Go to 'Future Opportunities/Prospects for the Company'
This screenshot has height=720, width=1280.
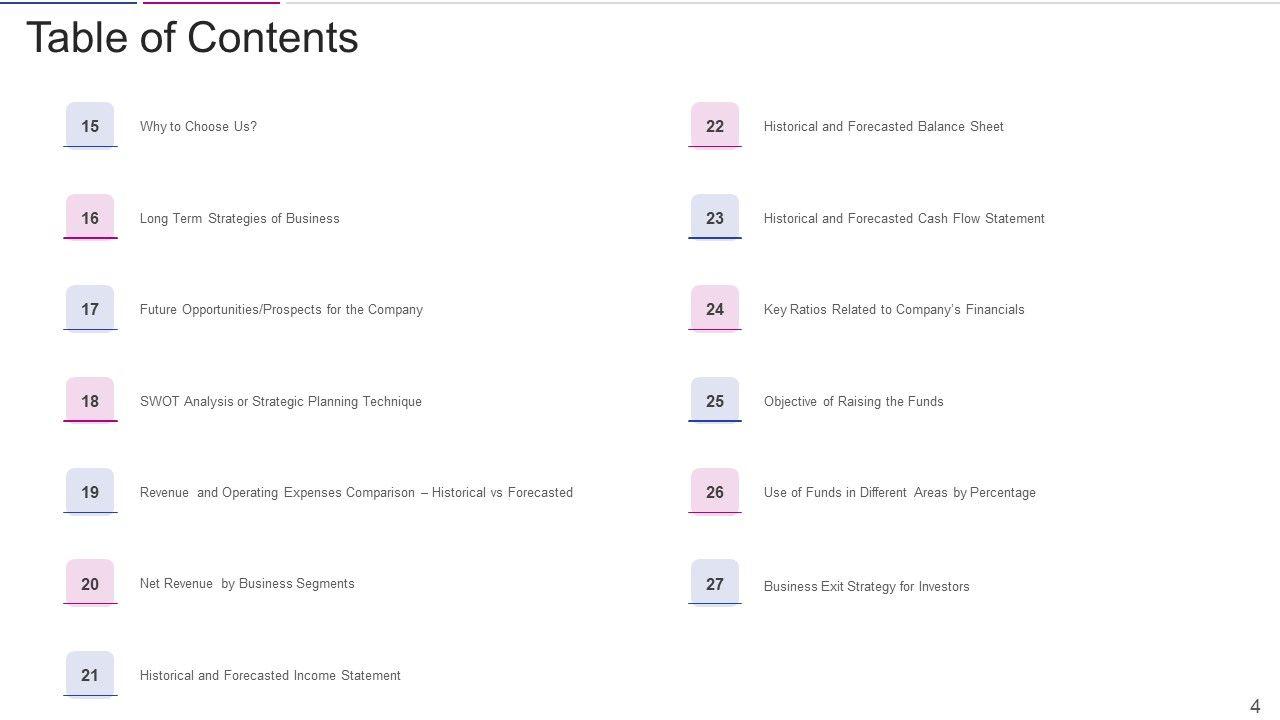point(281,310)
